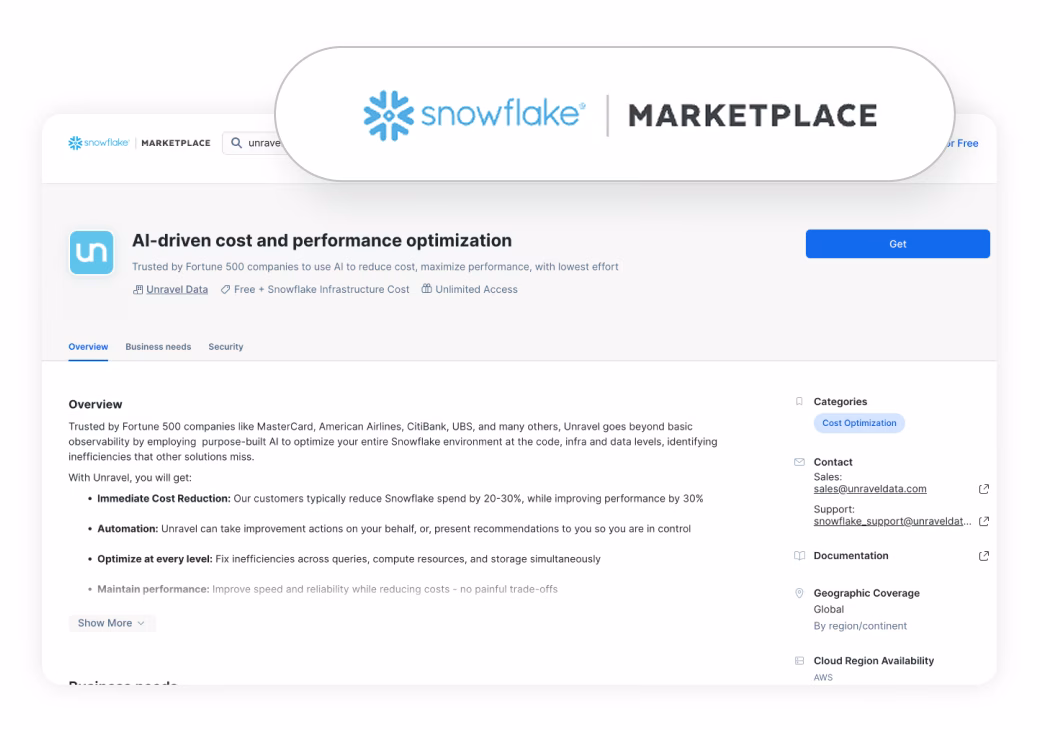Click the MARKETPLACE text in page header

176,143
